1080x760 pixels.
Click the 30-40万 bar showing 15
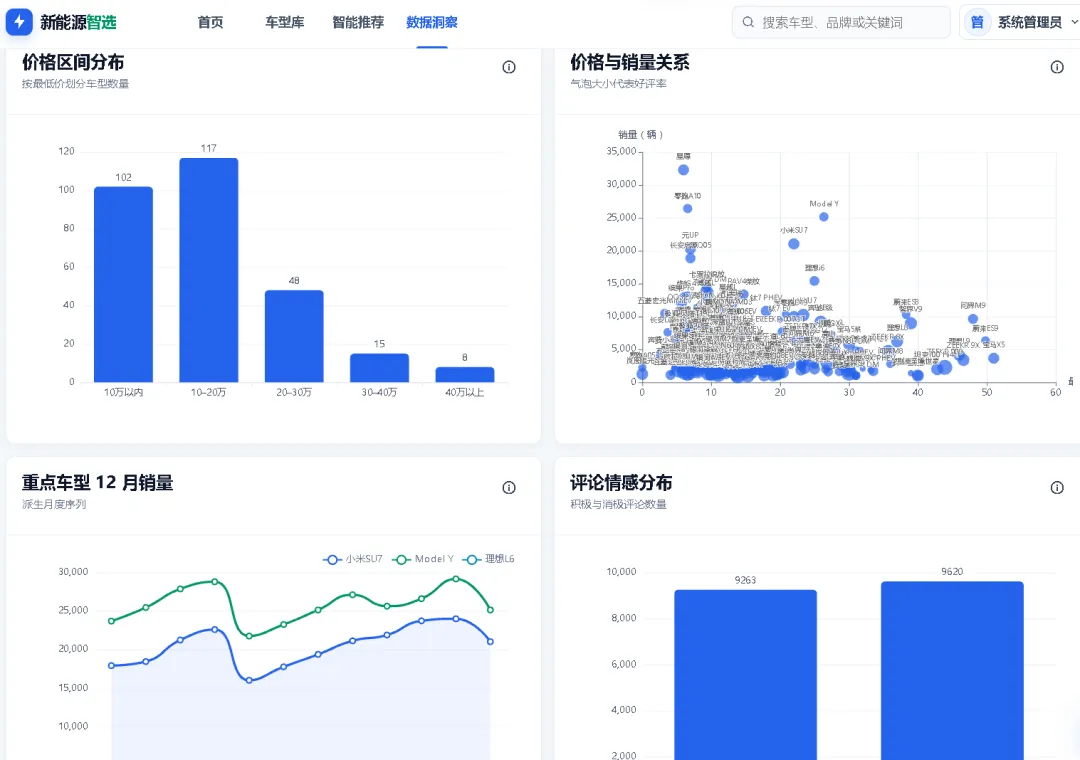(380, 368)
